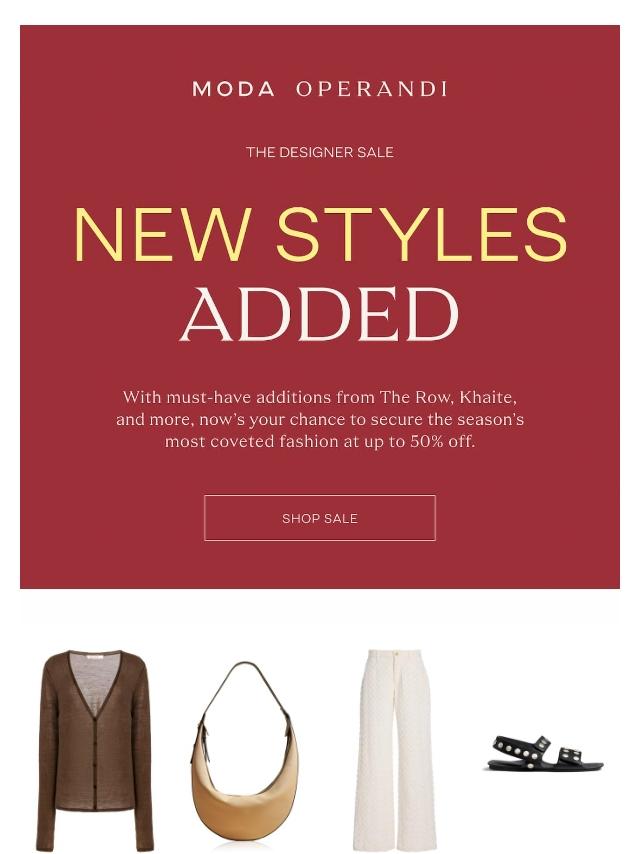Image resolution: width=640 pixels, height=854 pixels.
Task: Click the white pants waistband
Action: click(x=395, y=654)
